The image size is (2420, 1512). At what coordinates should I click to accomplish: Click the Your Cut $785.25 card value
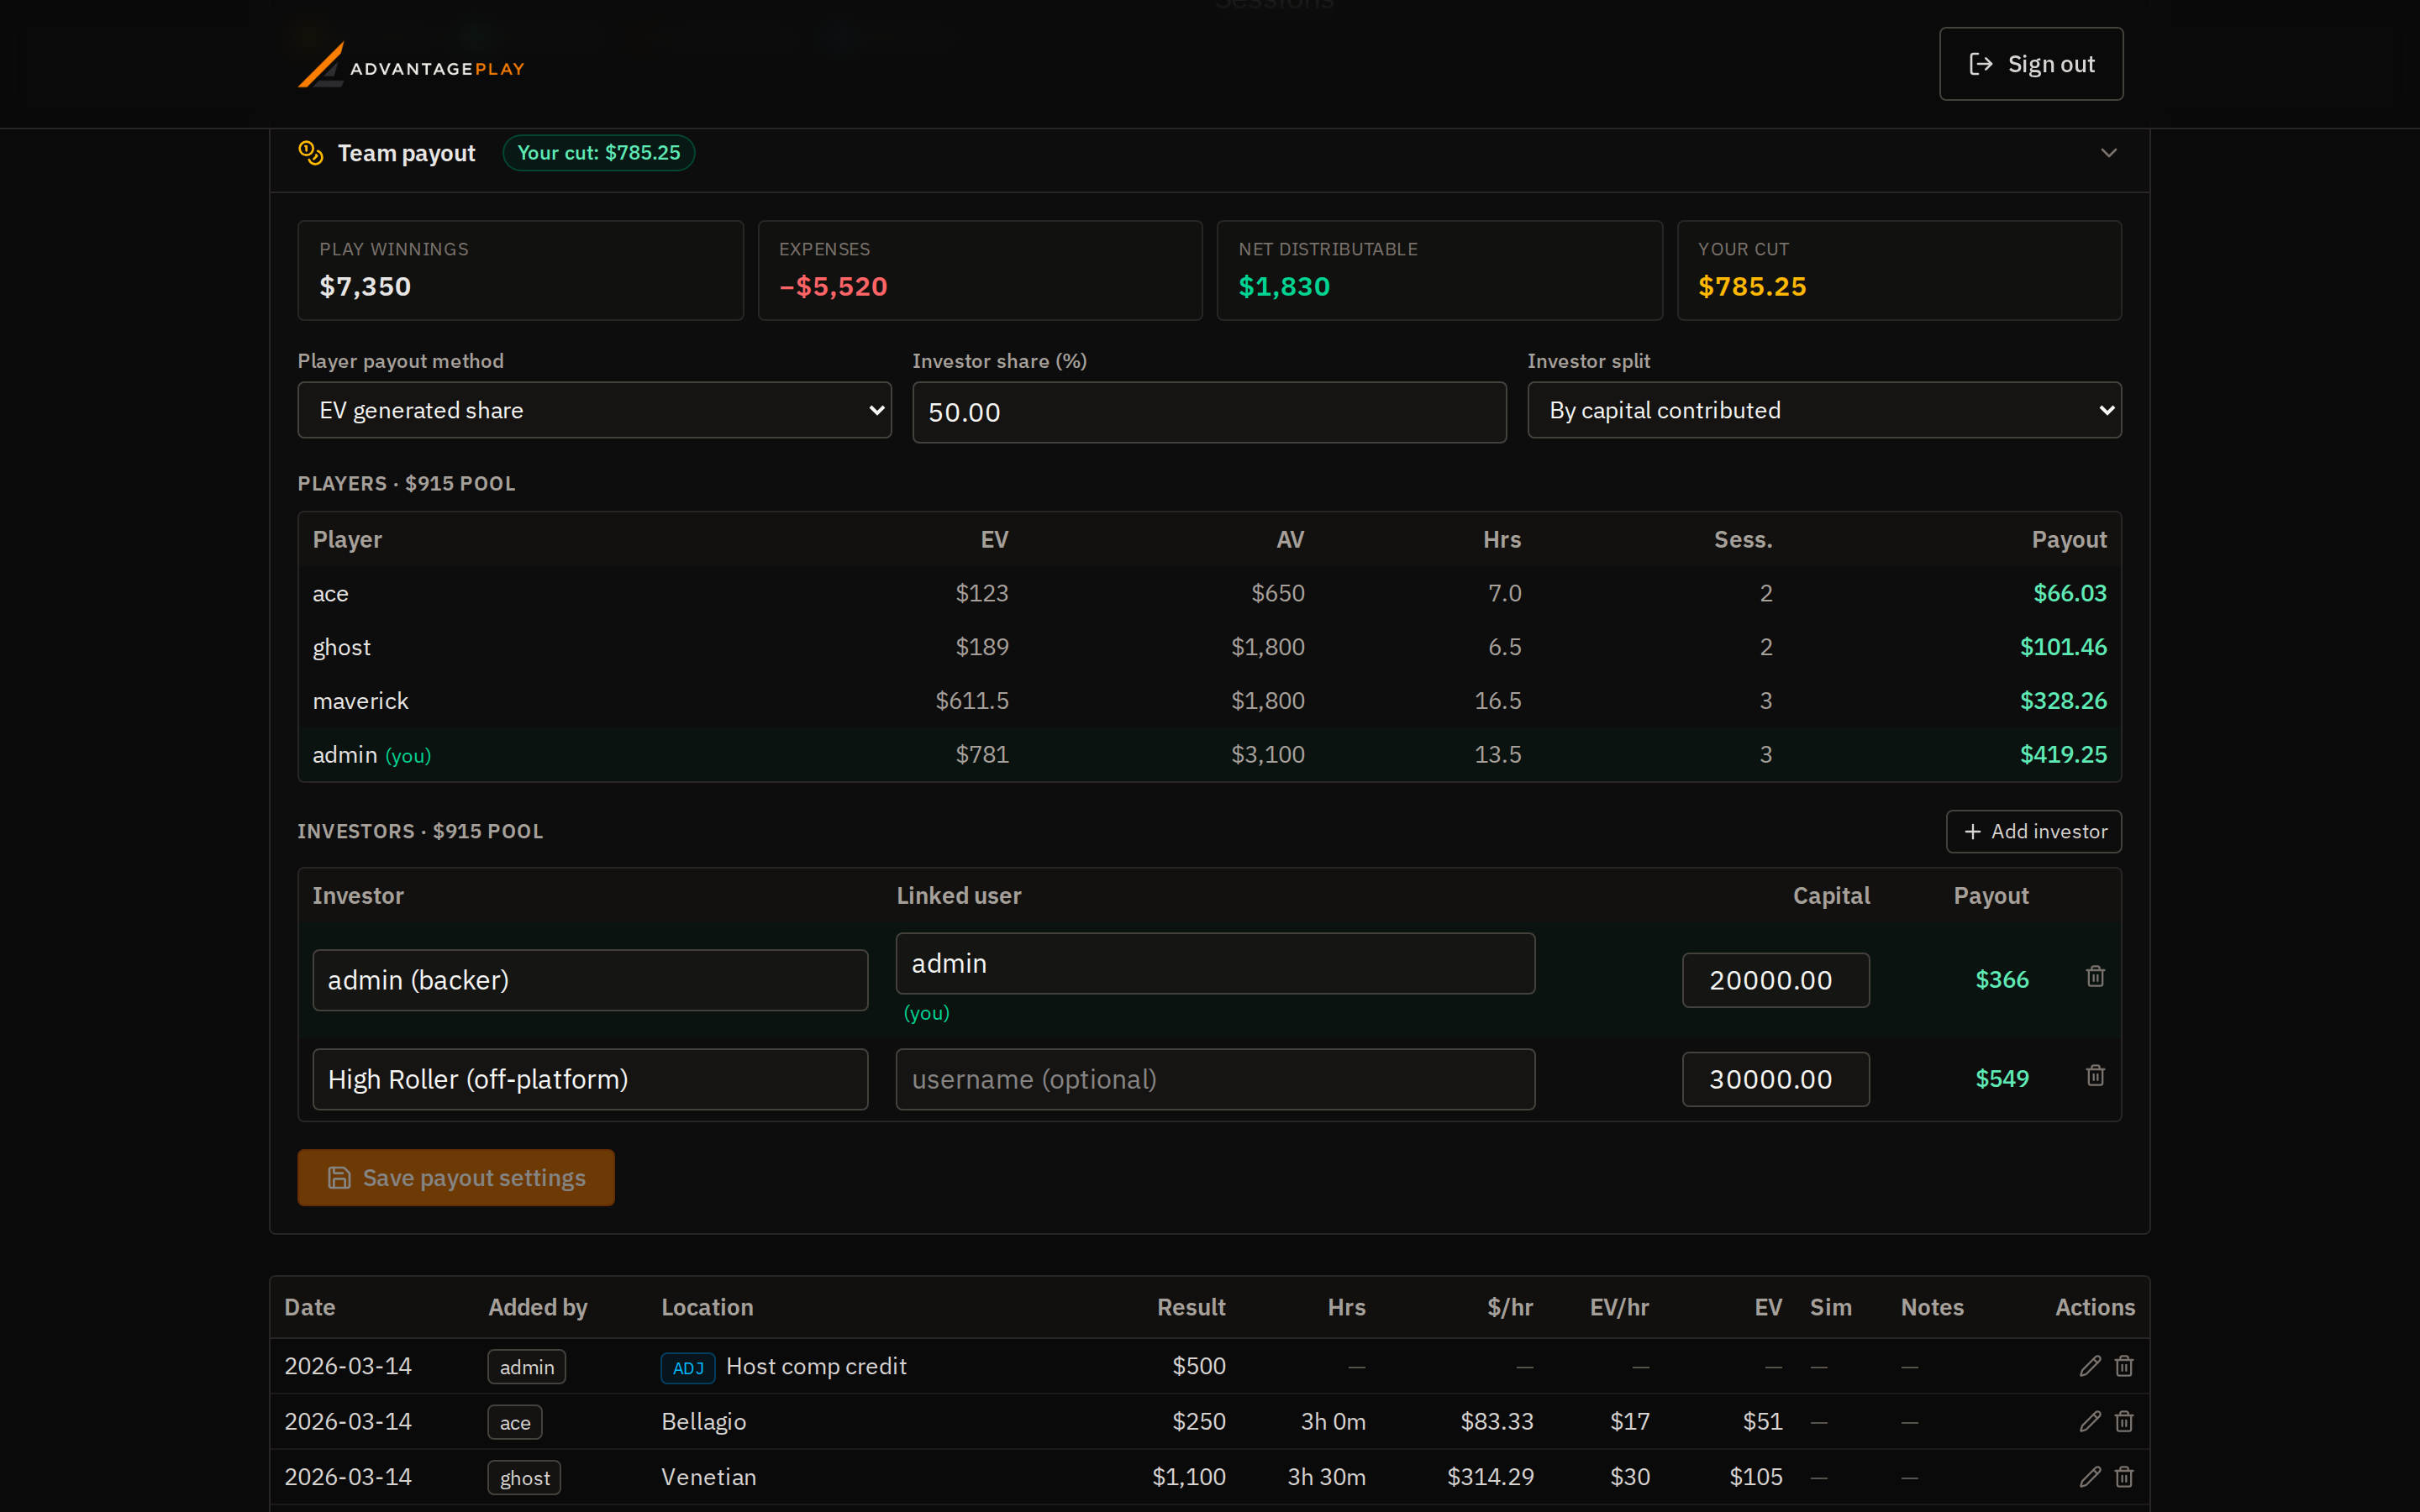click(x=1752, y=287)
